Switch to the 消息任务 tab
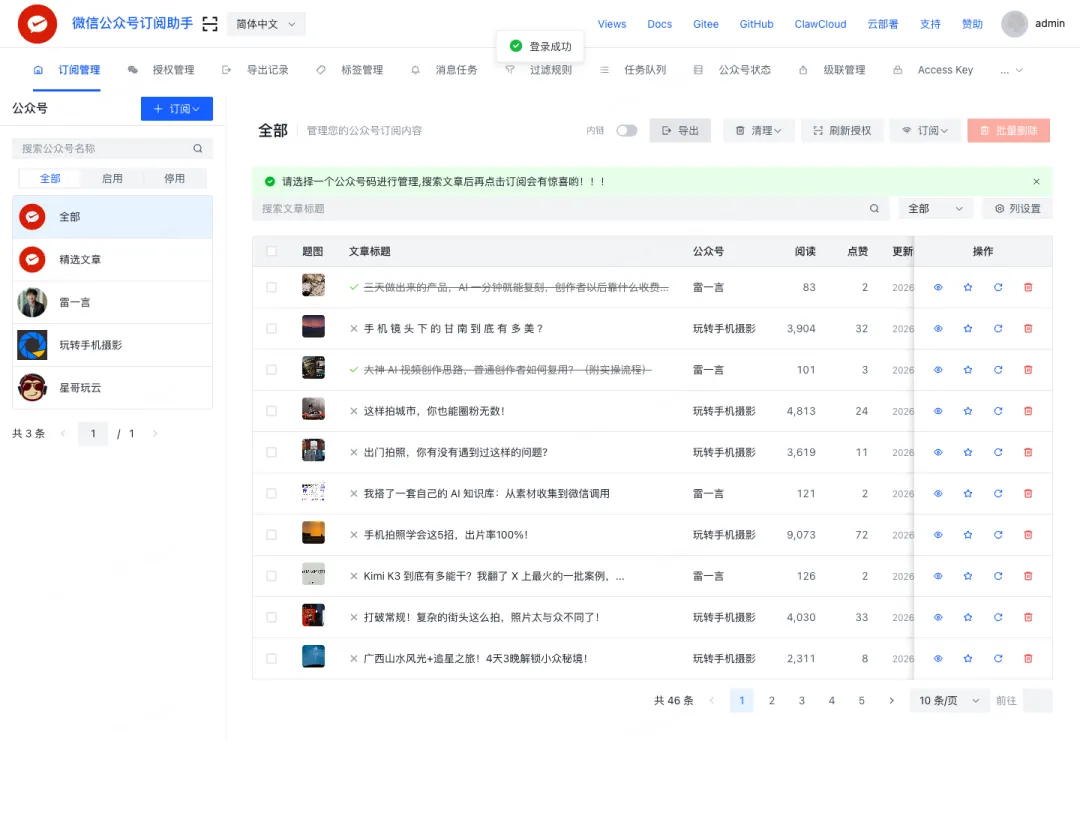The image size is (1080, 825). [444, 70]
